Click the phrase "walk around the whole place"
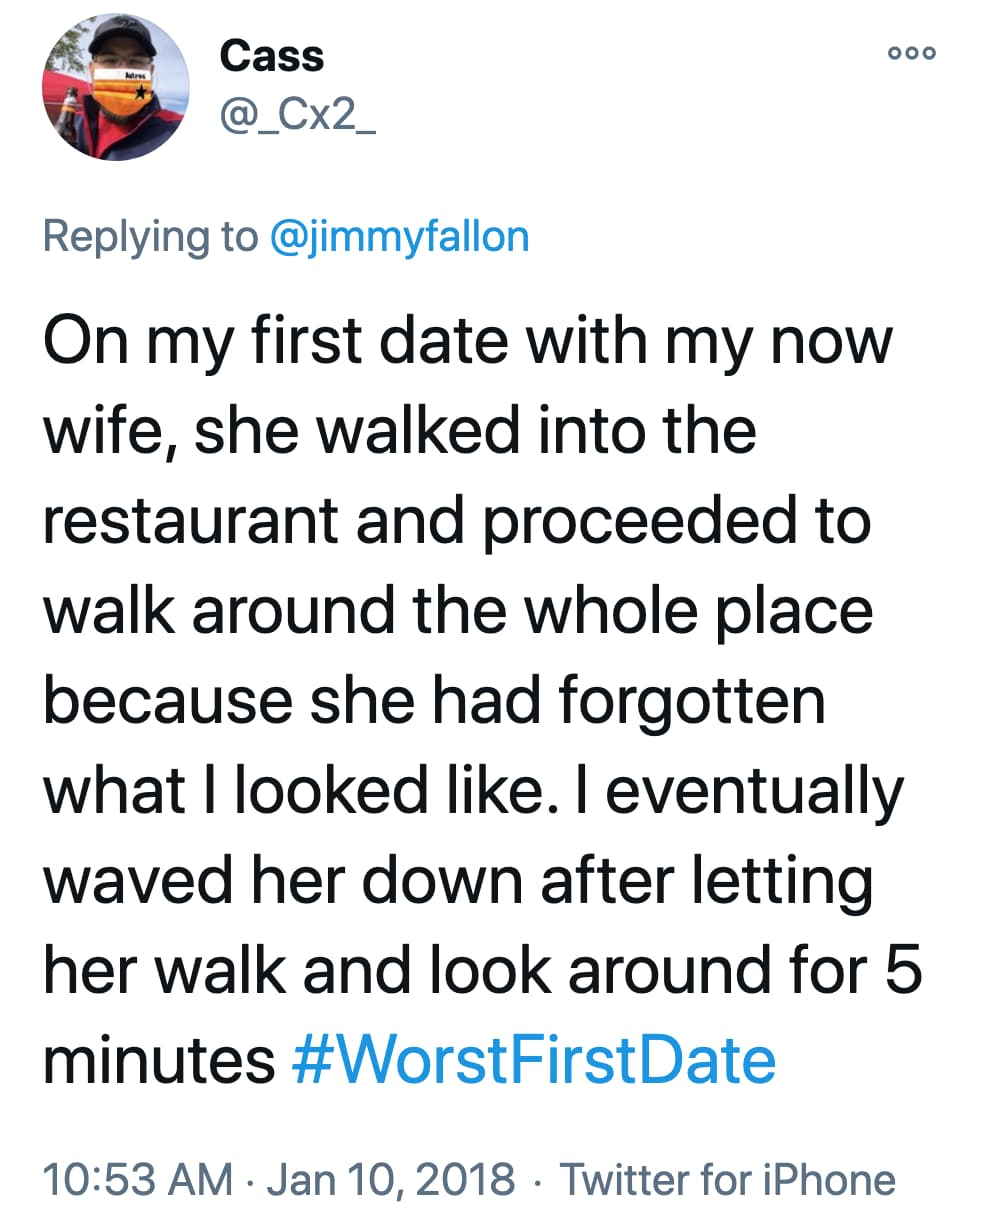Screen dimensions: 984x1230 (458, 610)
